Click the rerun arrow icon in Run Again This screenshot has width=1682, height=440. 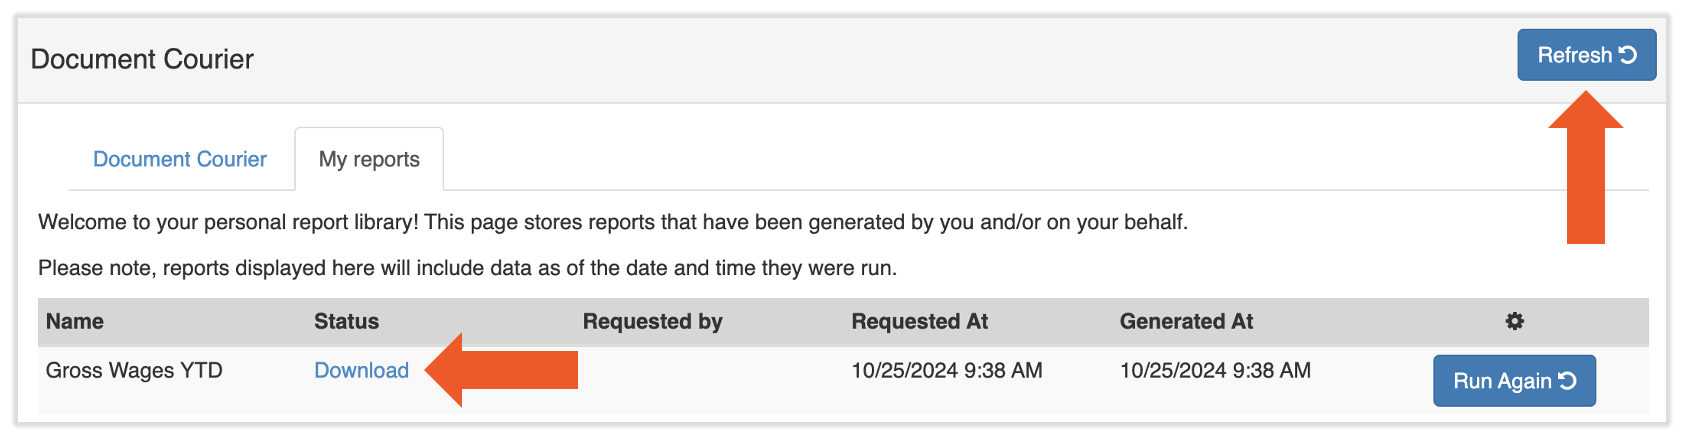(1568, 381)
